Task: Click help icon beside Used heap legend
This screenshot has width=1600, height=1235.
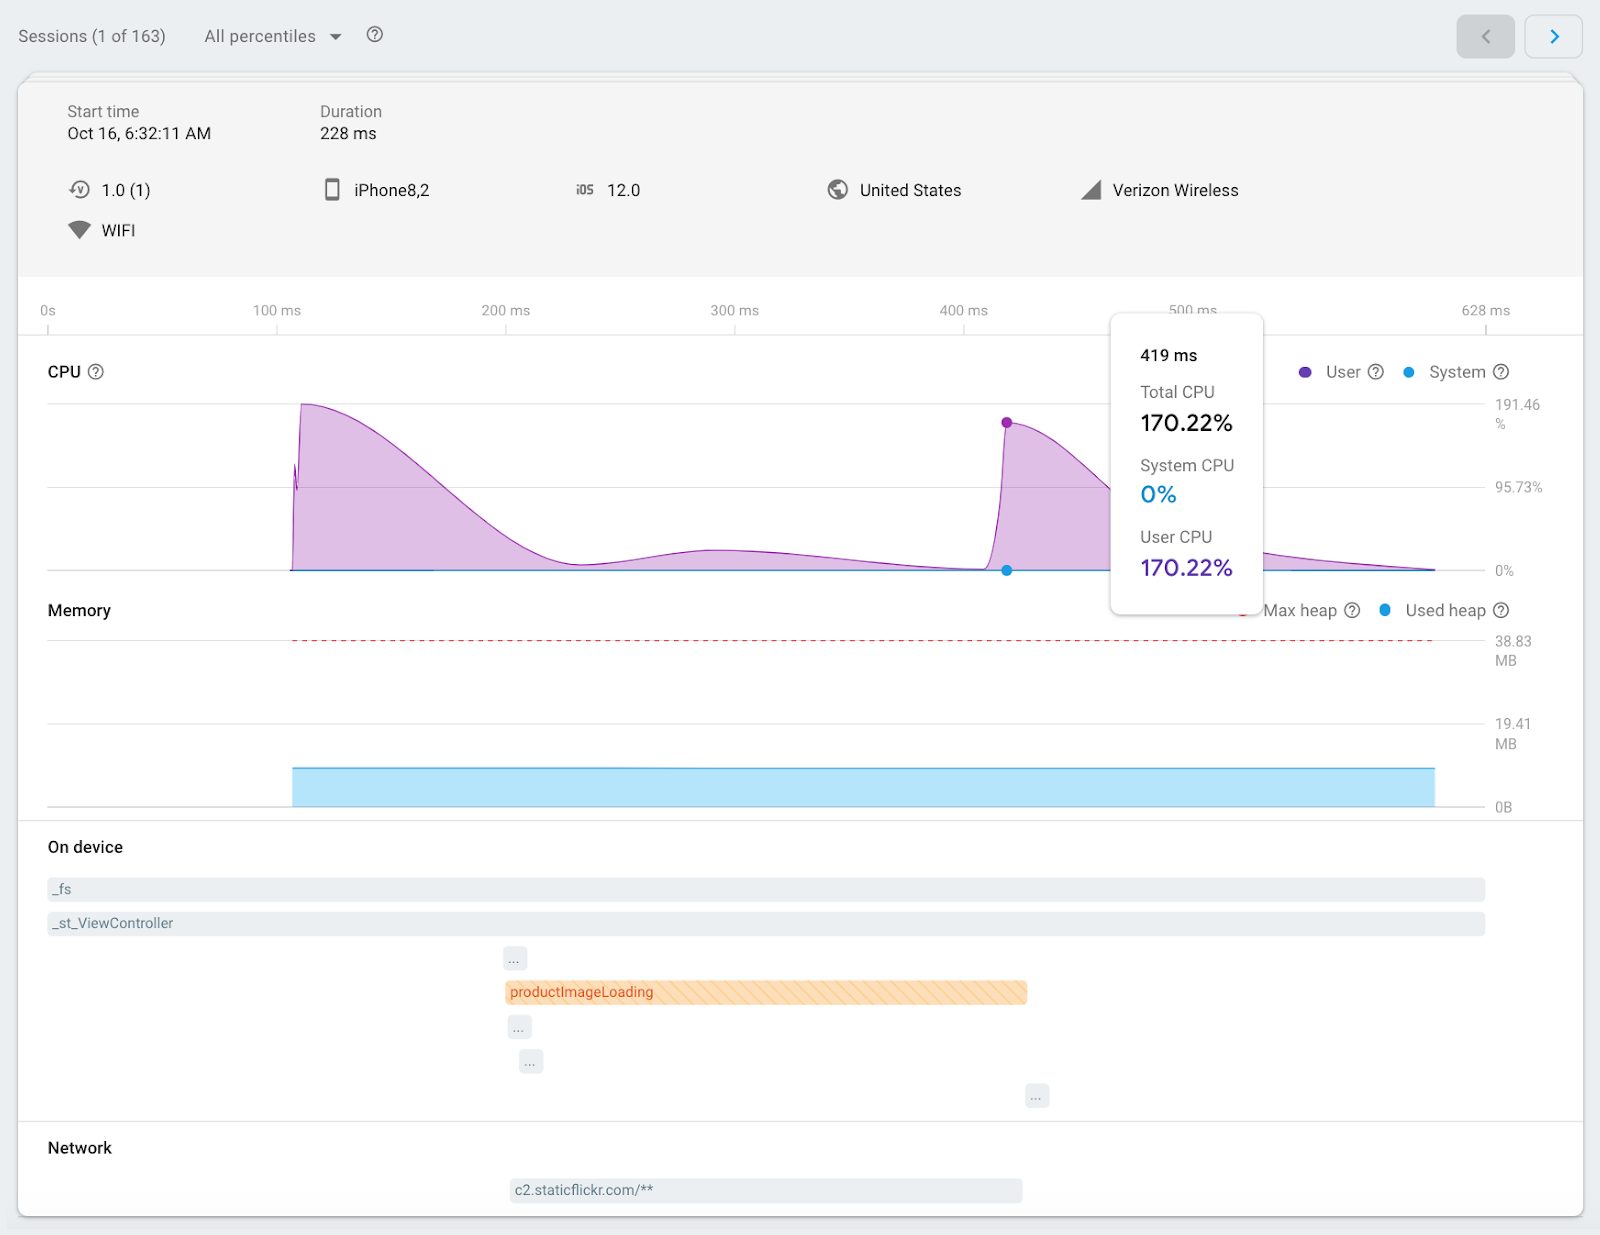Action: click(1501, 610)
